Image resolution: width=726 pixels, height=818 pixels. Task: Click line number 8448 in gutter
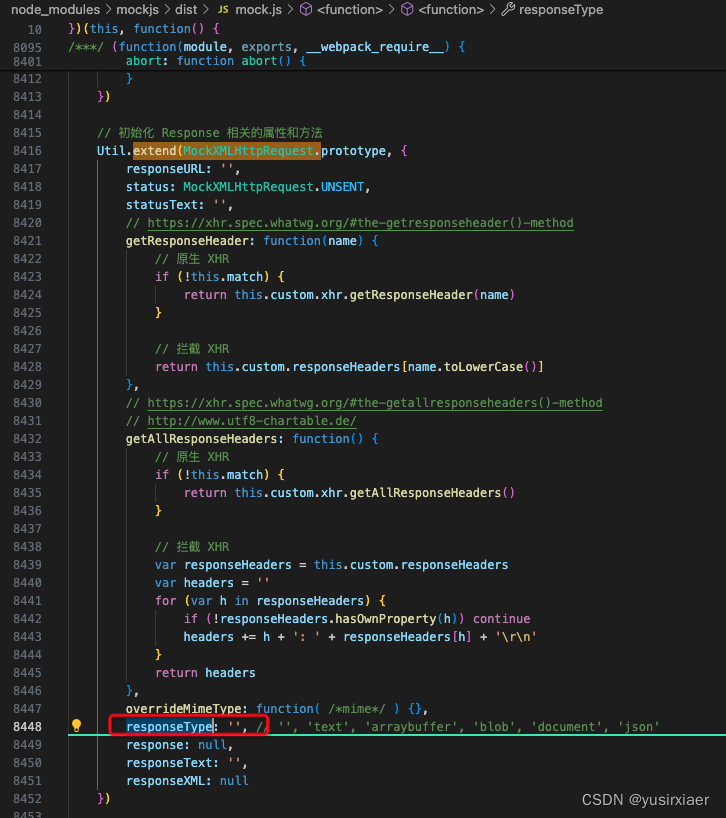[x=27, y=727]
